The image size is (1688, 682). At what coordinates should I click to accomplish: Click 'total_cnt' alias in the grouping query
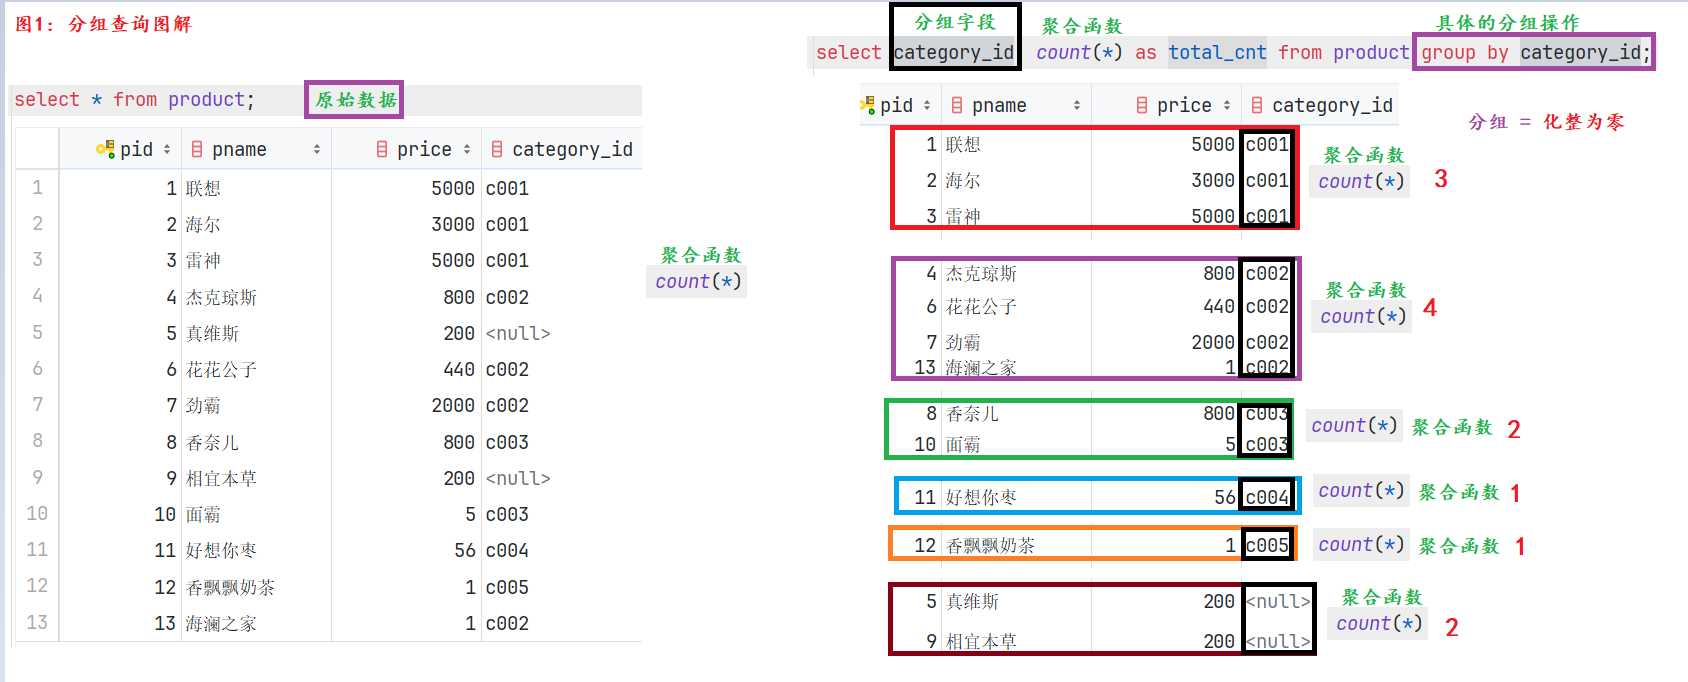(1217, 52)
